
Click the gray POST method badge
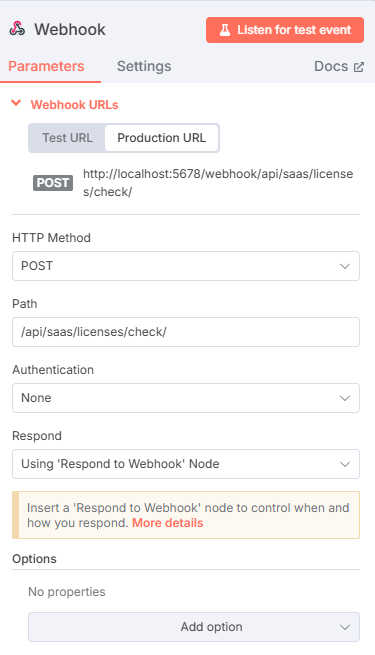click(x=53, y=183)
